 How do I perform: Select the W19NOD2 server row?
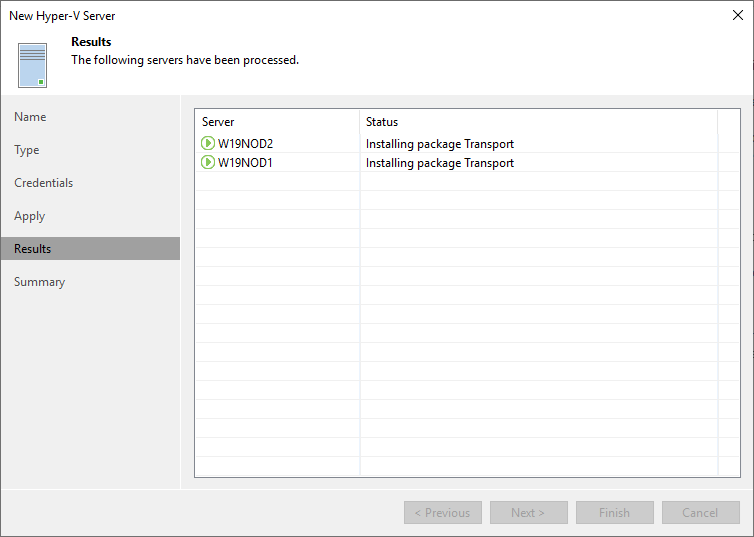pos(467,143)
